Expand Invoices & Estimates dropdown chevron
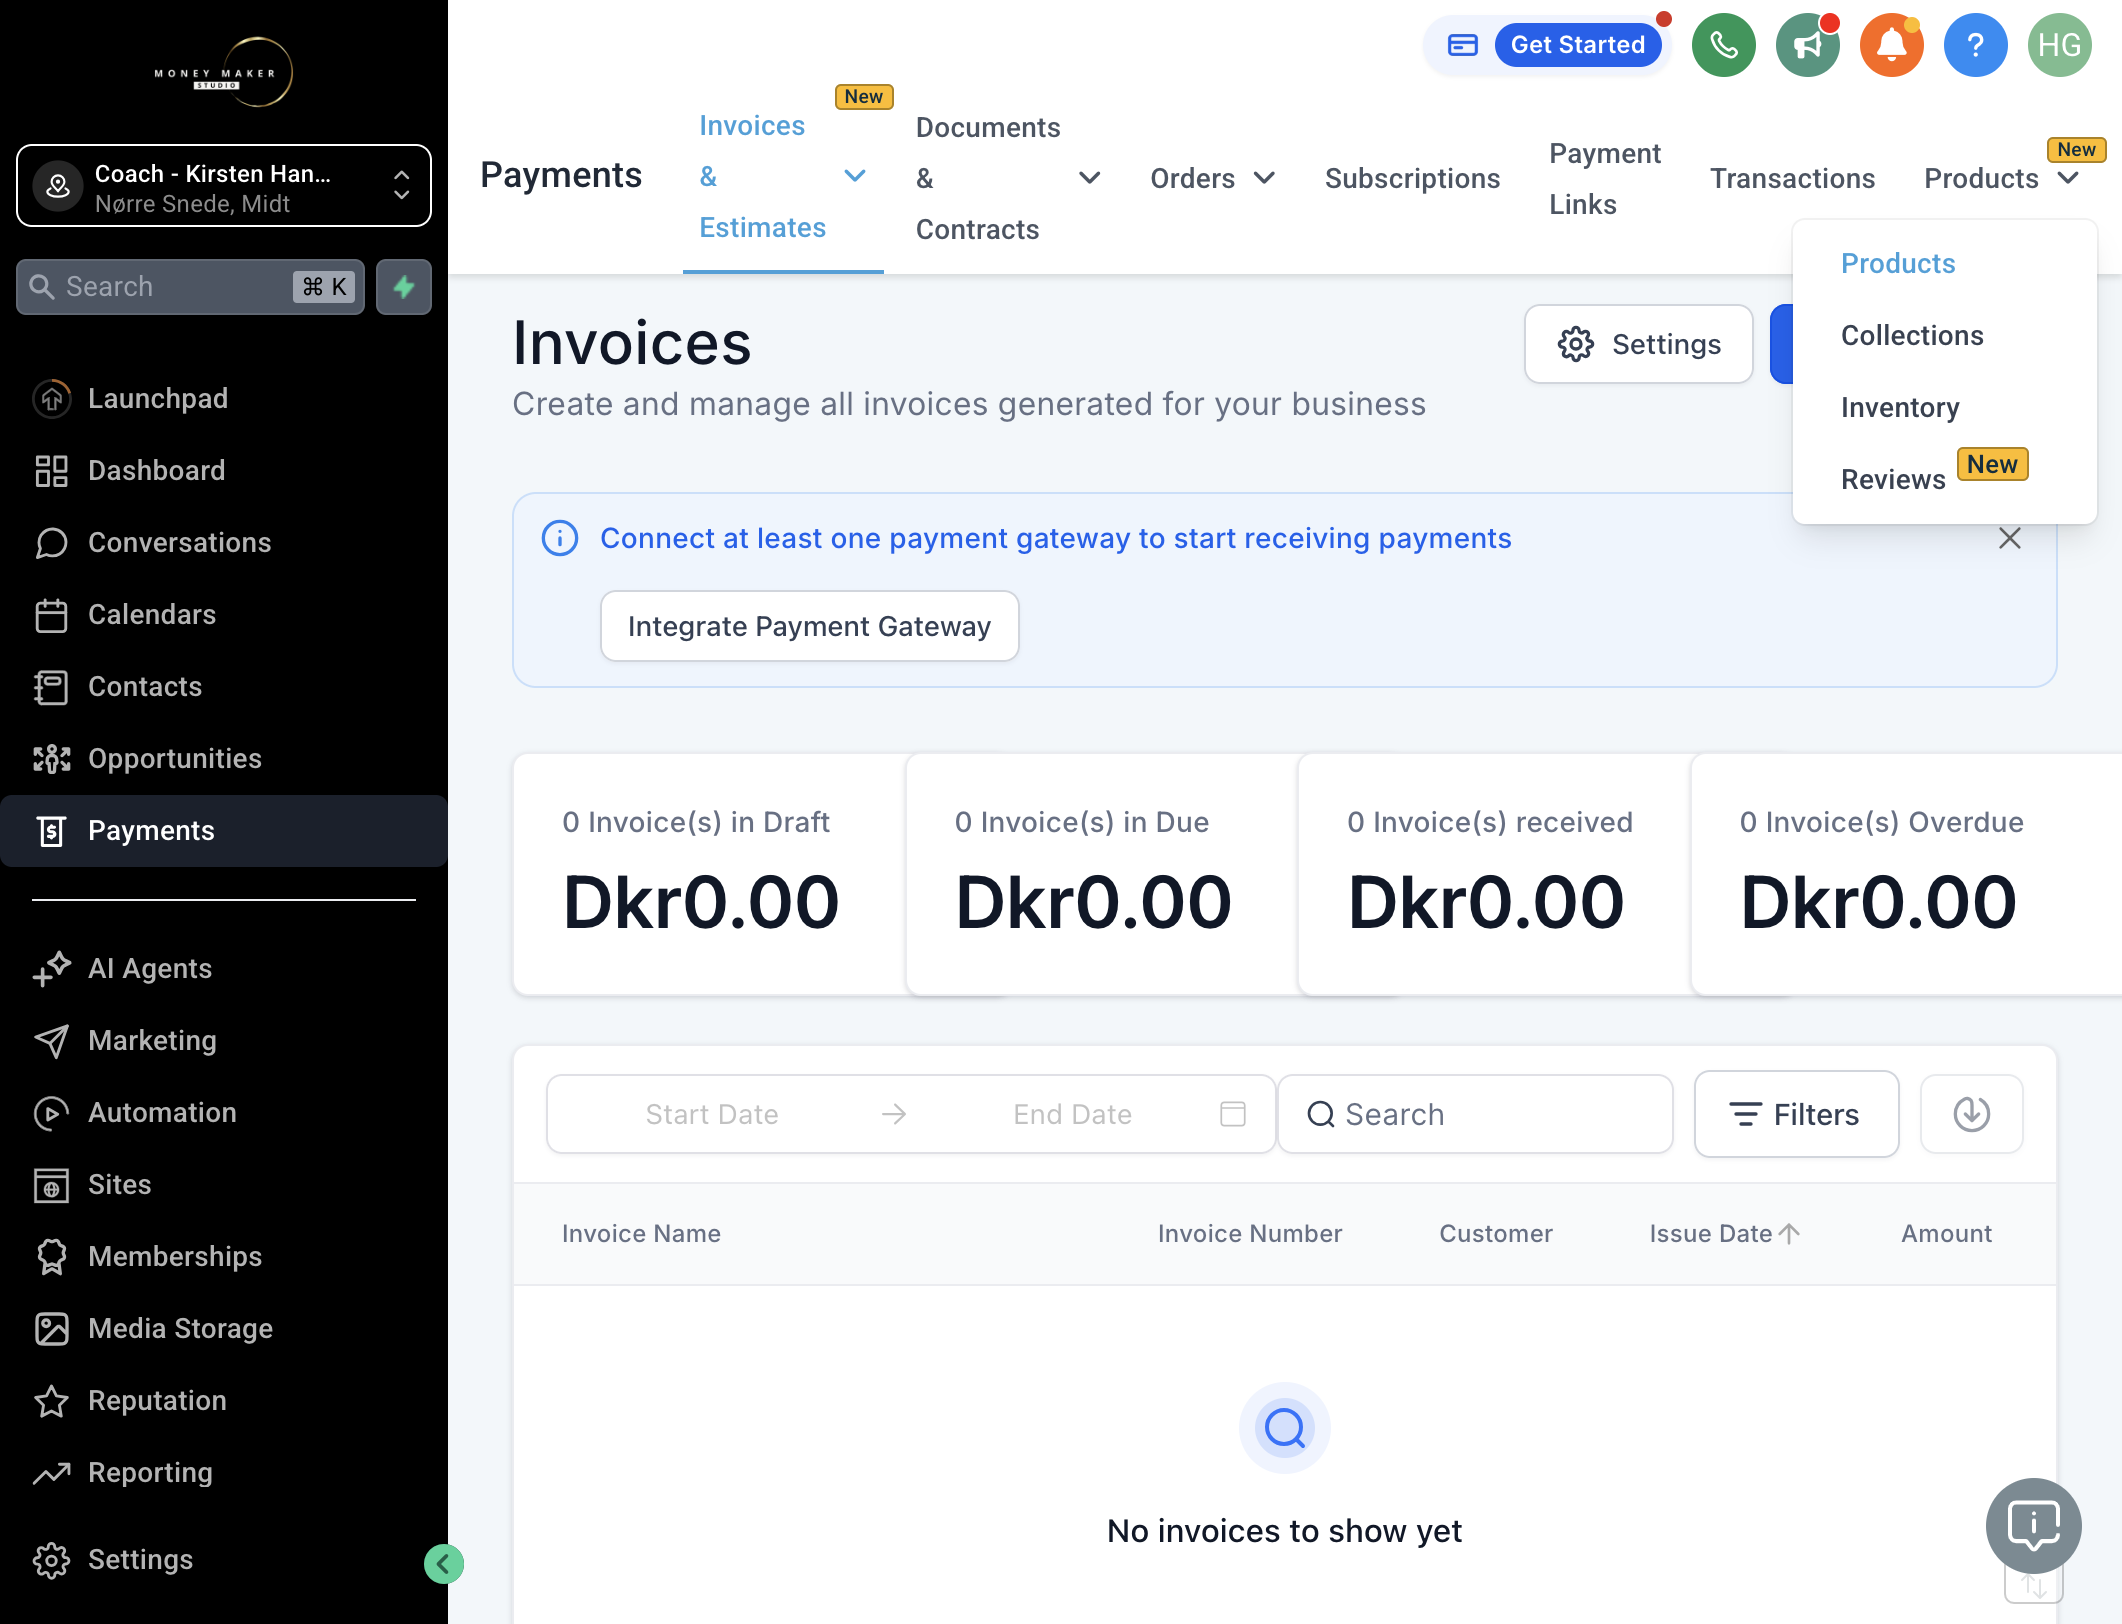 pyautogui.click(x=855, y=176)
